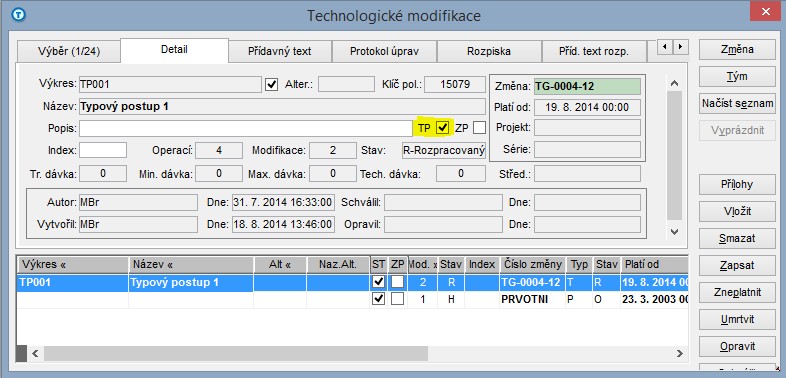Toggle ST checkbox in PRVOTNI row

point(378,299)
